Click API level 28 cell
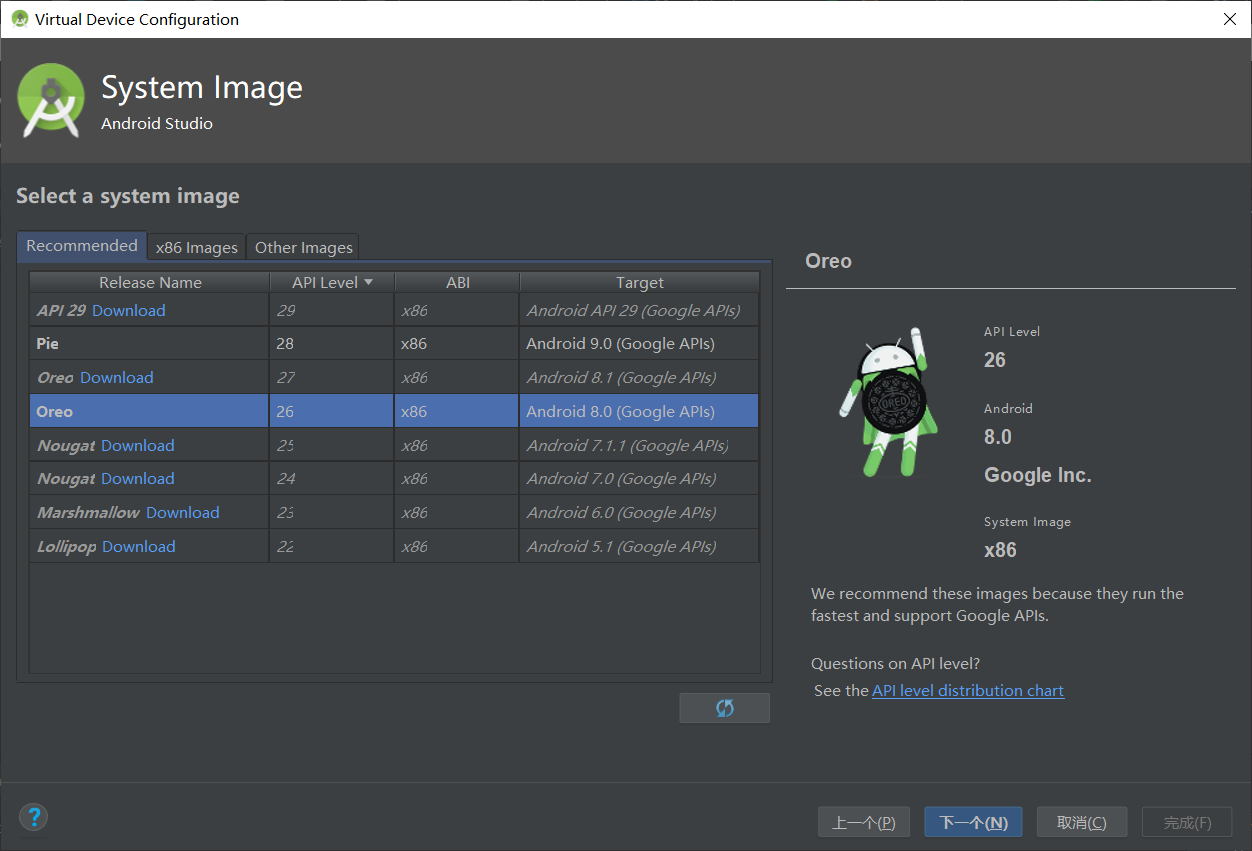 [x=332, y=343]
